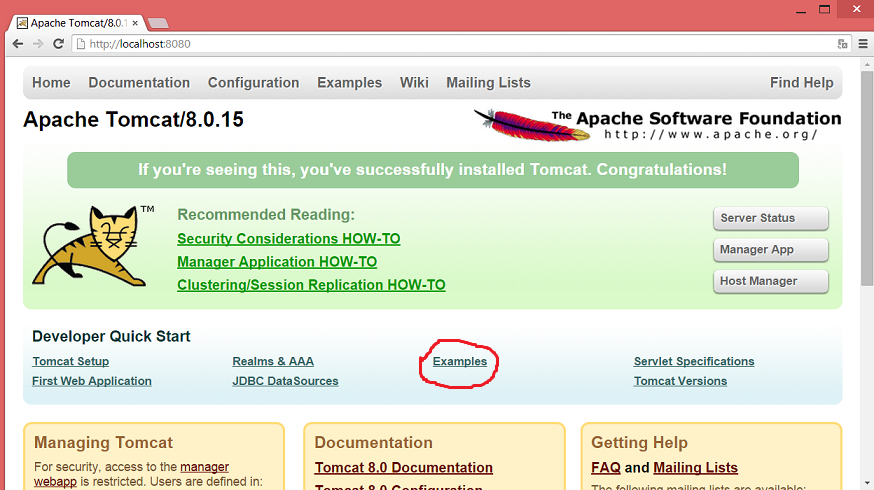Click the Host Manager button

[x=771, y=281]
